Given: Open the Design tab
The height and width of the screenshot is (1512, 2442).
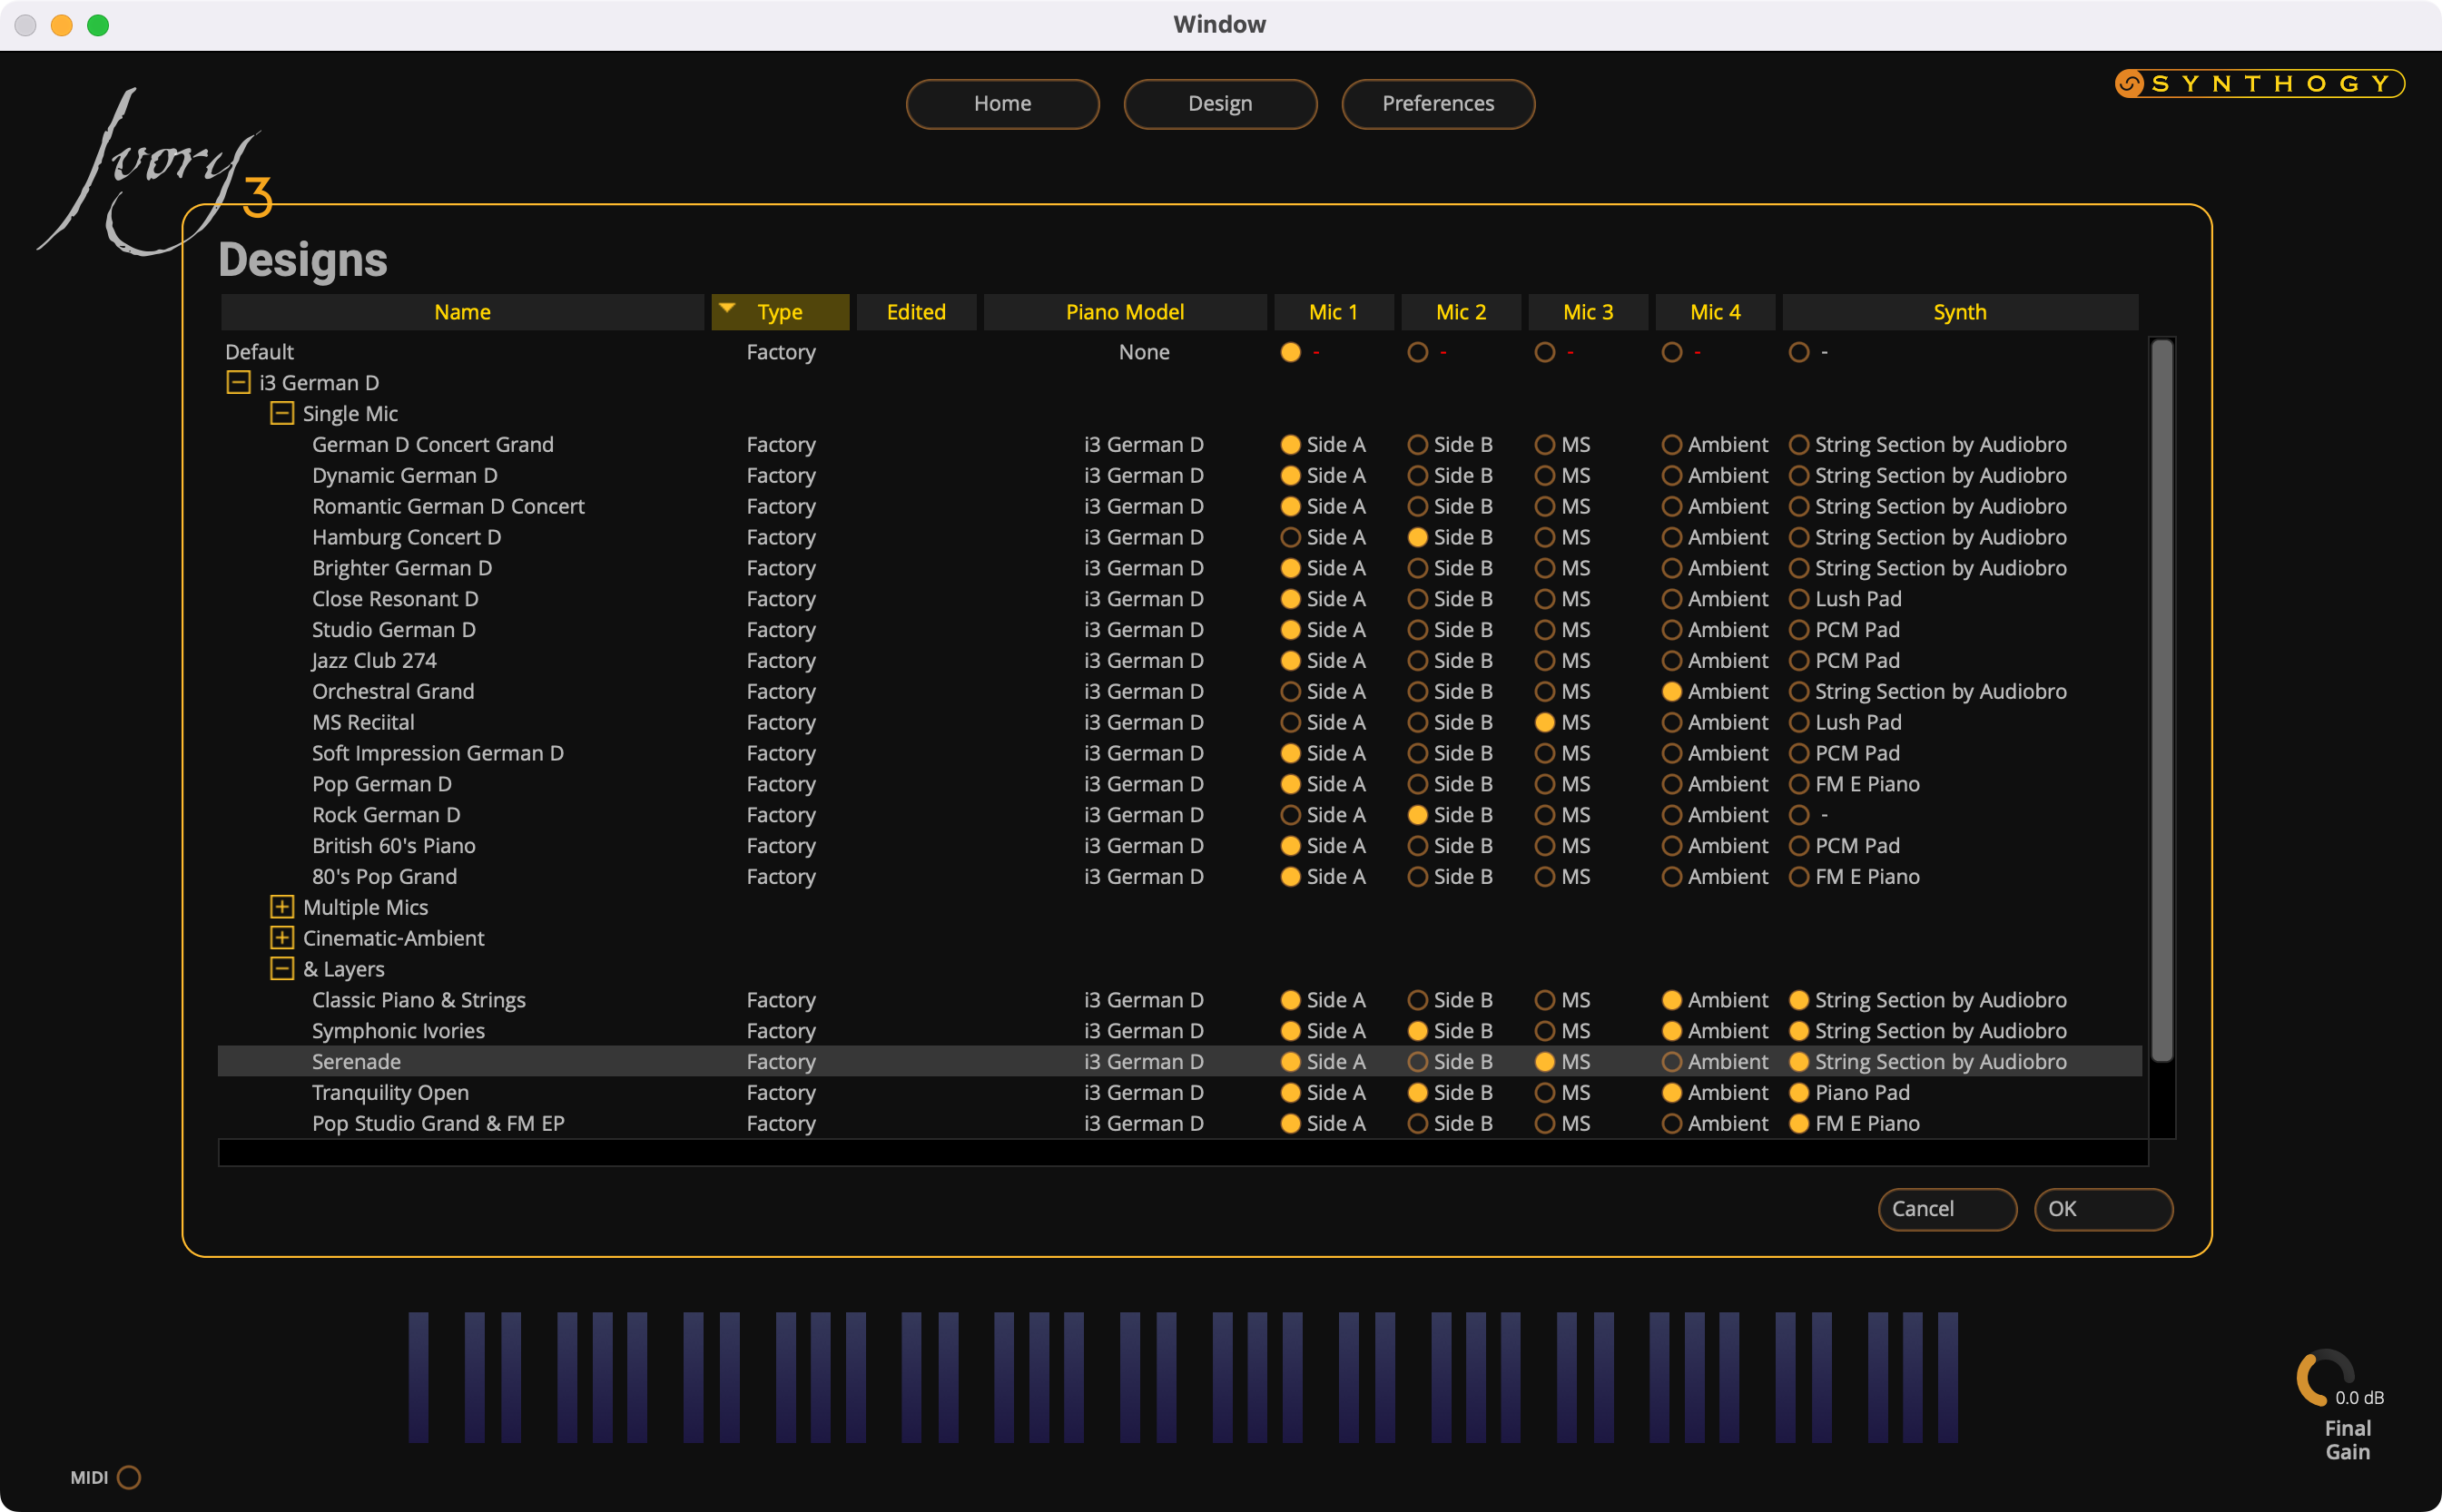Looking at the screenshot, I should tap(1220, 103).
